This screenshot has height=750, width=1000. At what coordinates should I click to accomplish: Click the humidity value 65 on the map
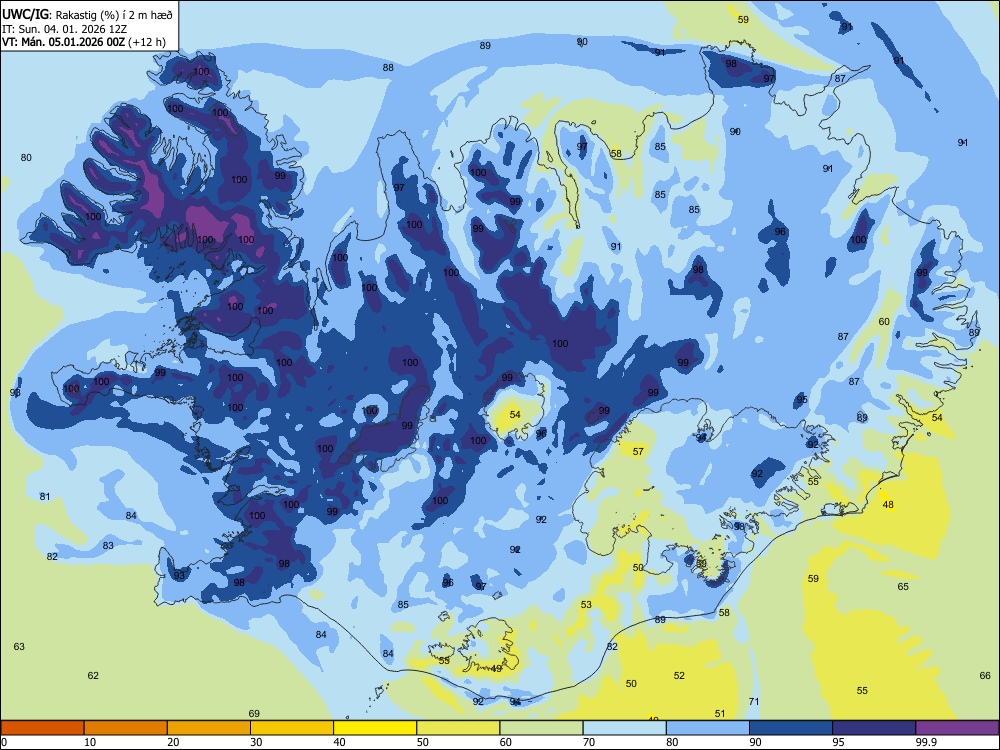tap(903, 587)
